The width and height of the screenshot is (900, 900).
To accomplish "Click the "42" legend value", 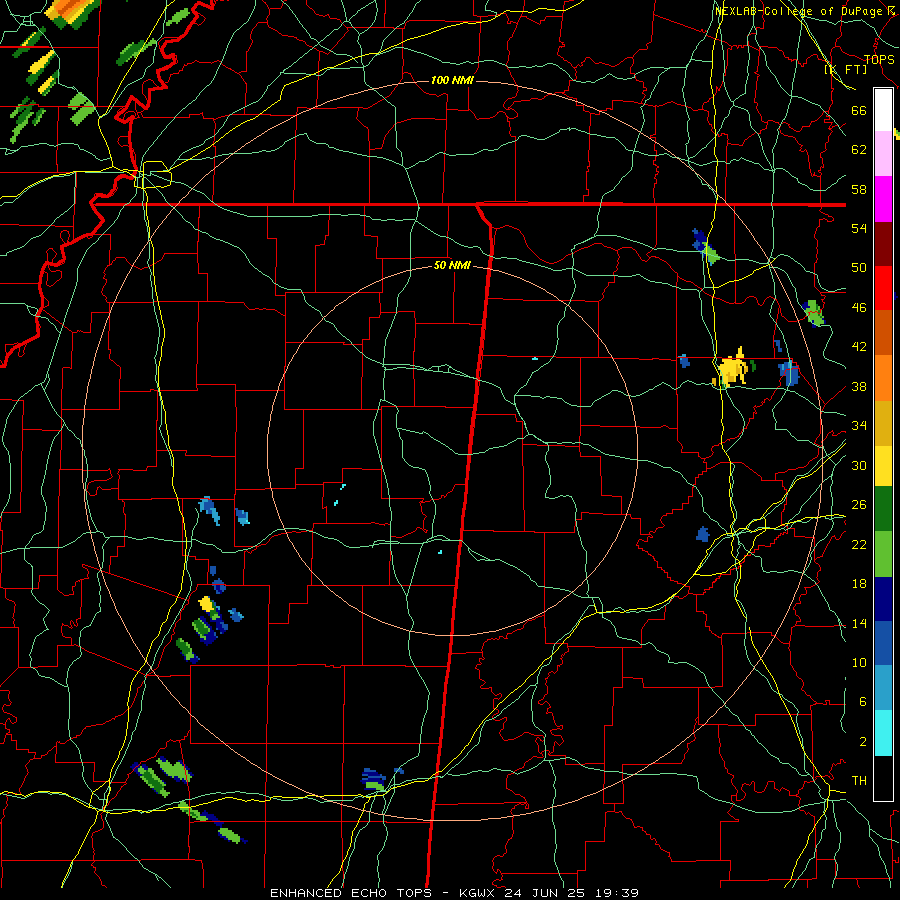I will (x=859, y=347).
